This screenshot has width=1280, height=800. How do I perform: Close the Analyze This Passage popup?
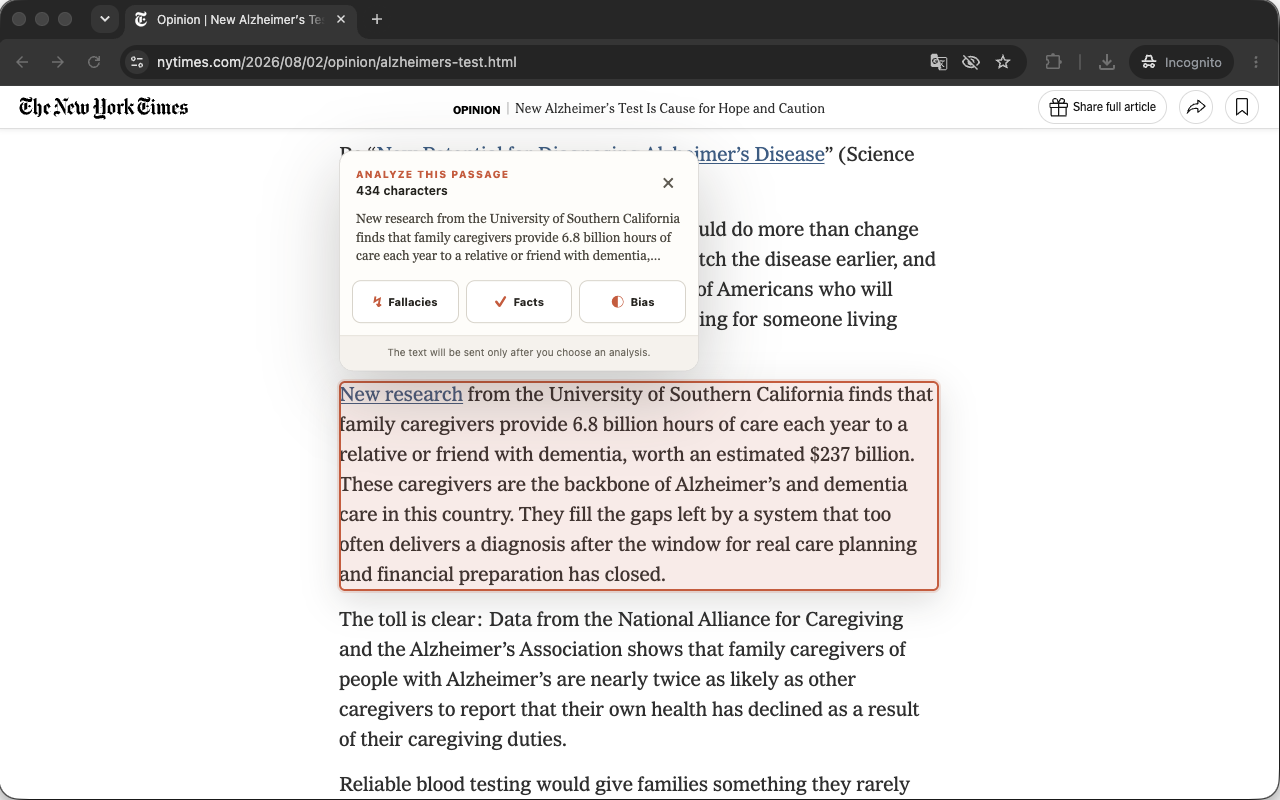[x=668, y=183]
